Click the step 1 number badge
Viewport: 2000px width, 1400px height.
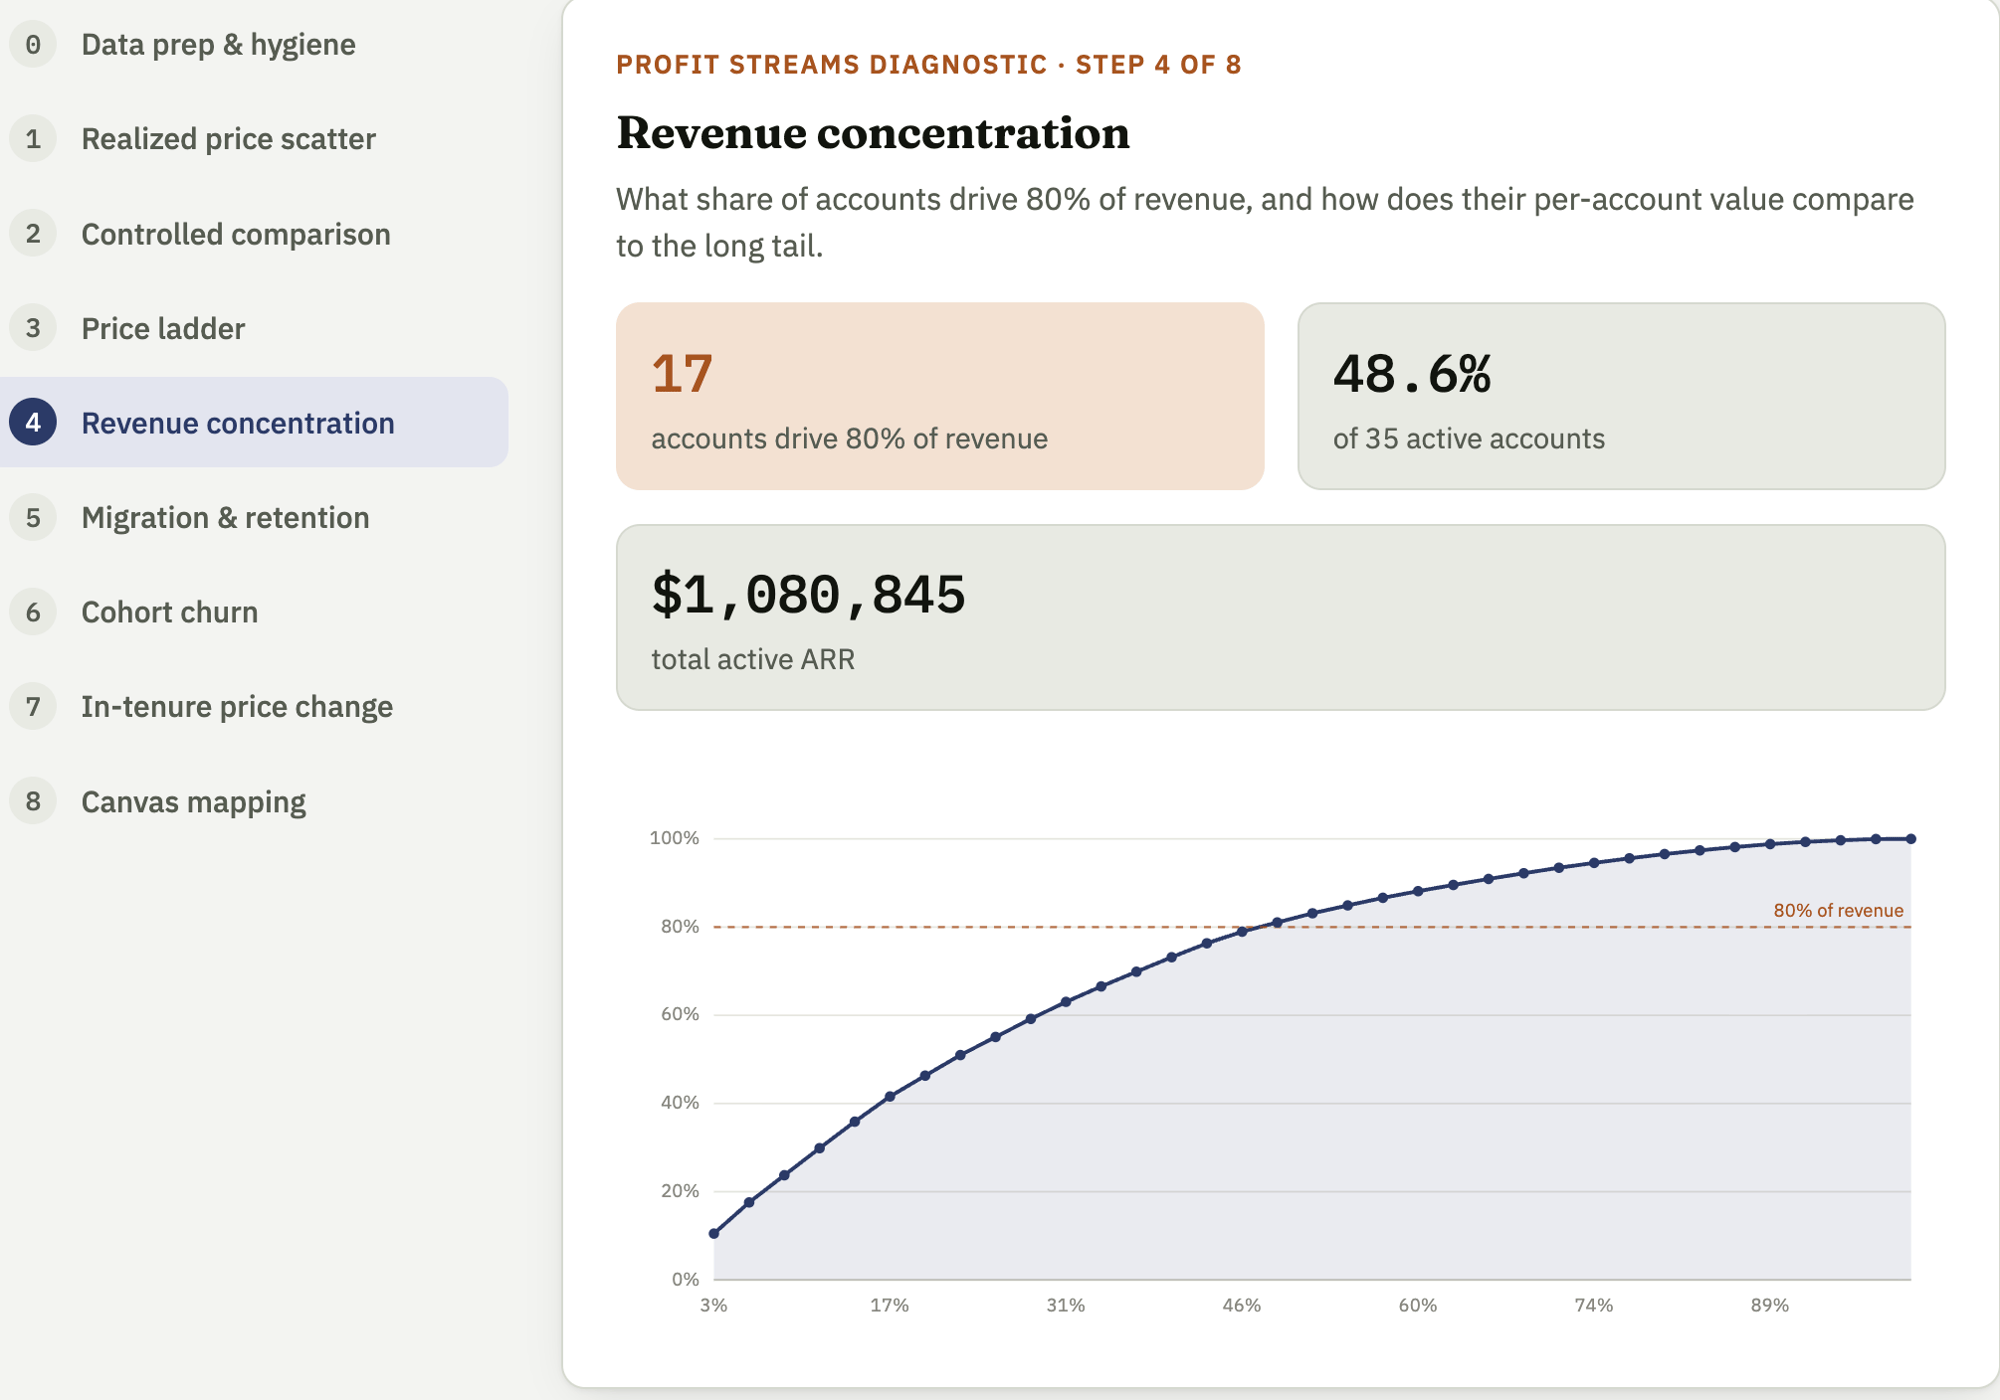pyautogui.click(x=33, y=138)
